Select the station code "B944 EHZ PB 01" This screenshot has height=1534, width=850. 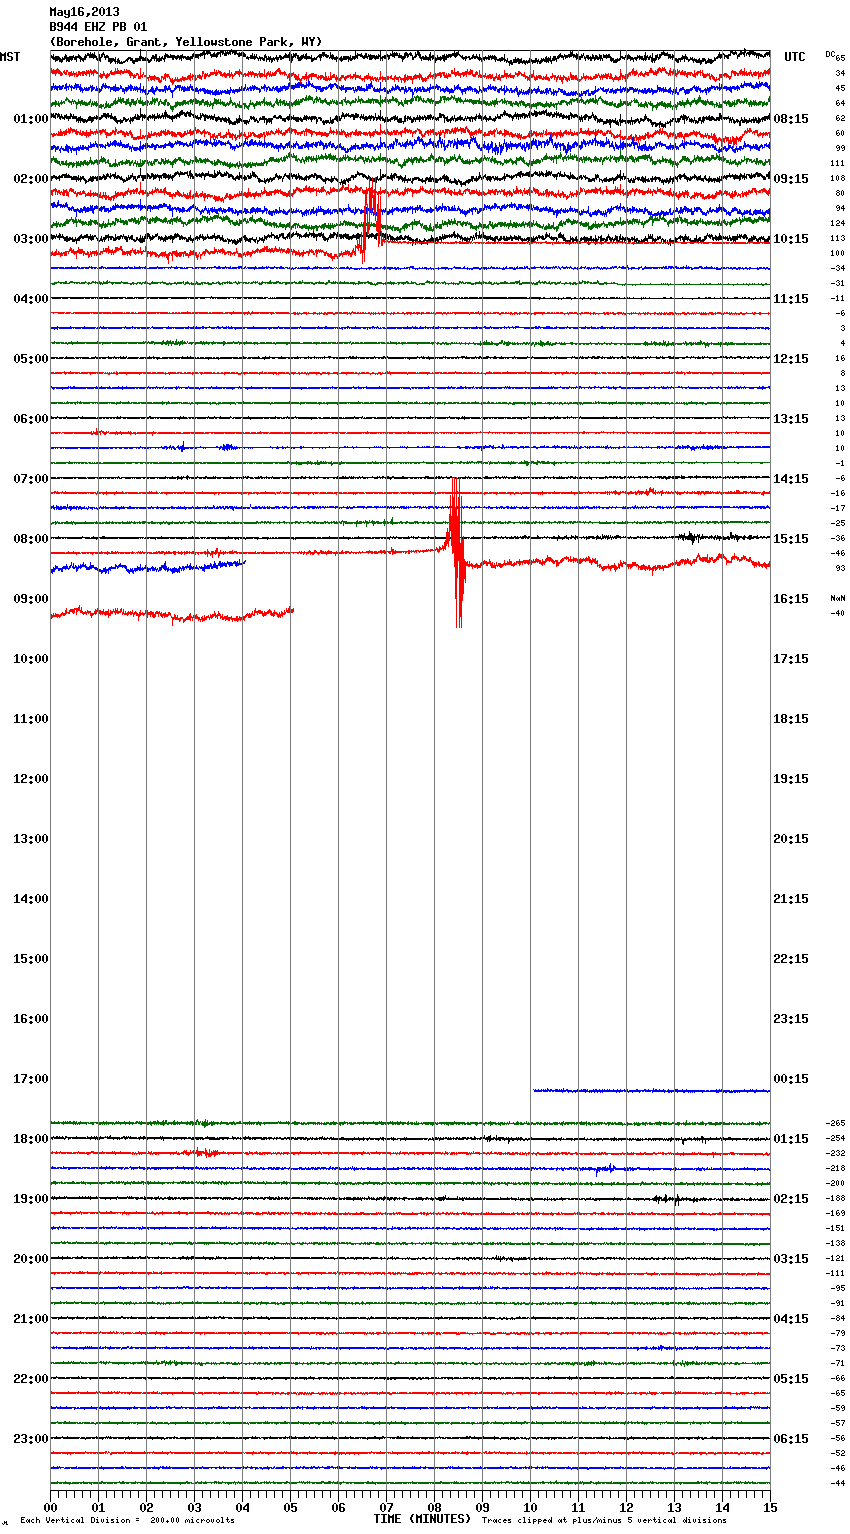[x=98, y=27]
